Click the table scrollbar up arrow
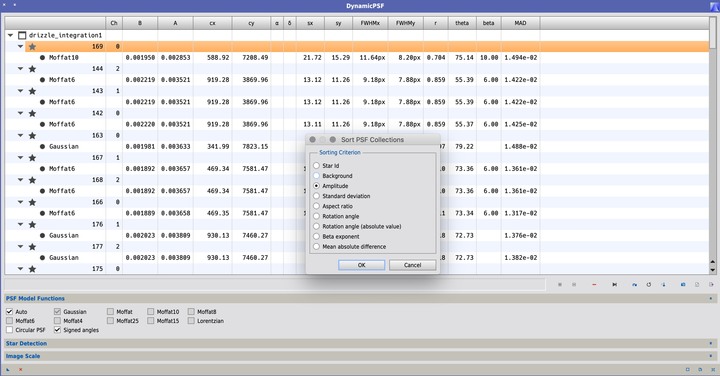Screen dimensions: 720x376 coord(713,262)
